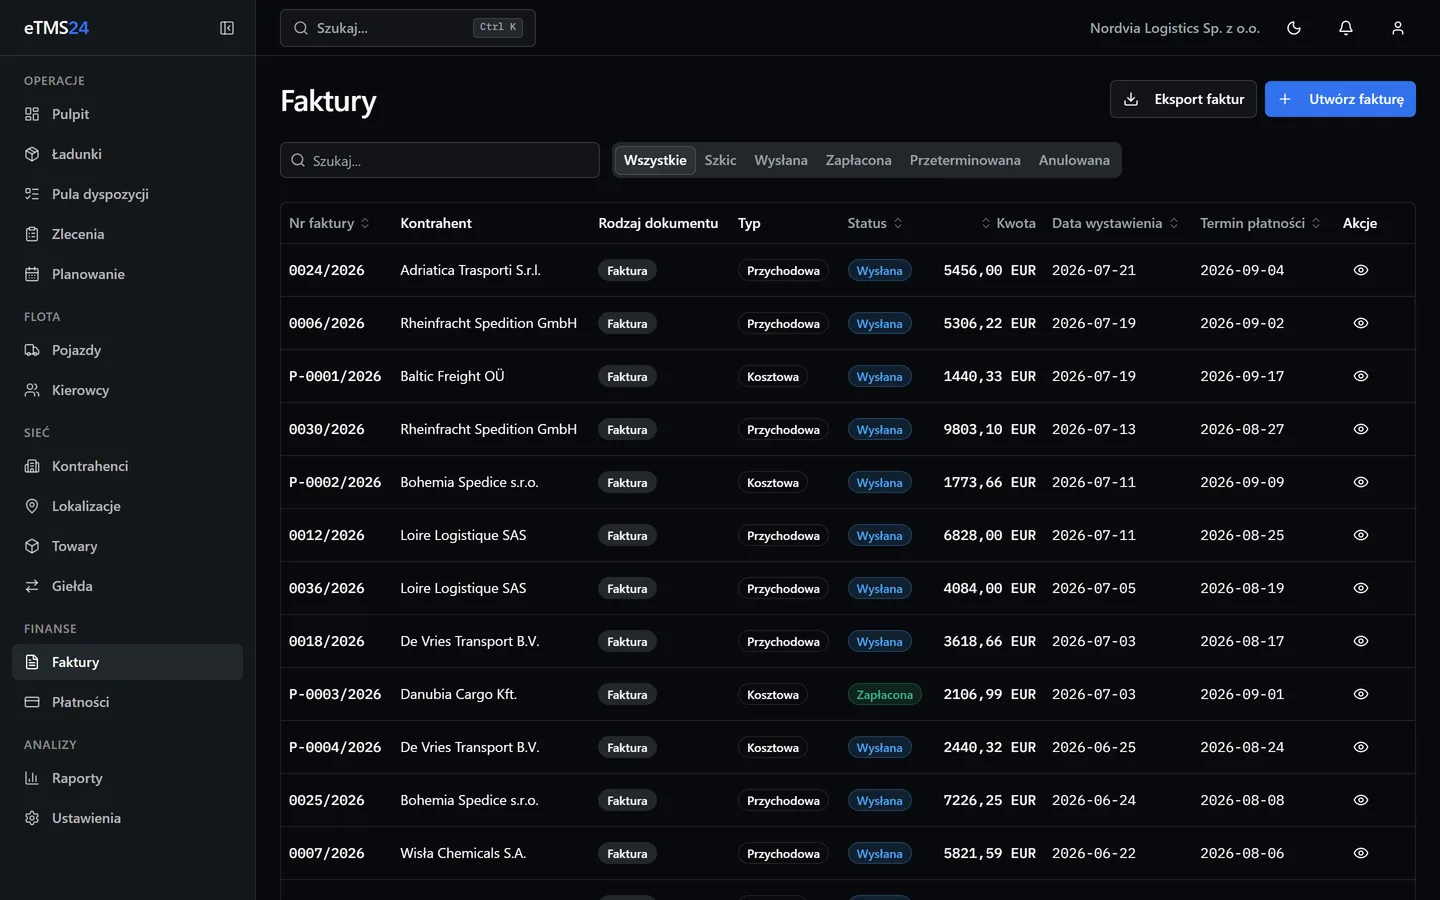Focus the invoices Szukaj search field

pos(440,160)
